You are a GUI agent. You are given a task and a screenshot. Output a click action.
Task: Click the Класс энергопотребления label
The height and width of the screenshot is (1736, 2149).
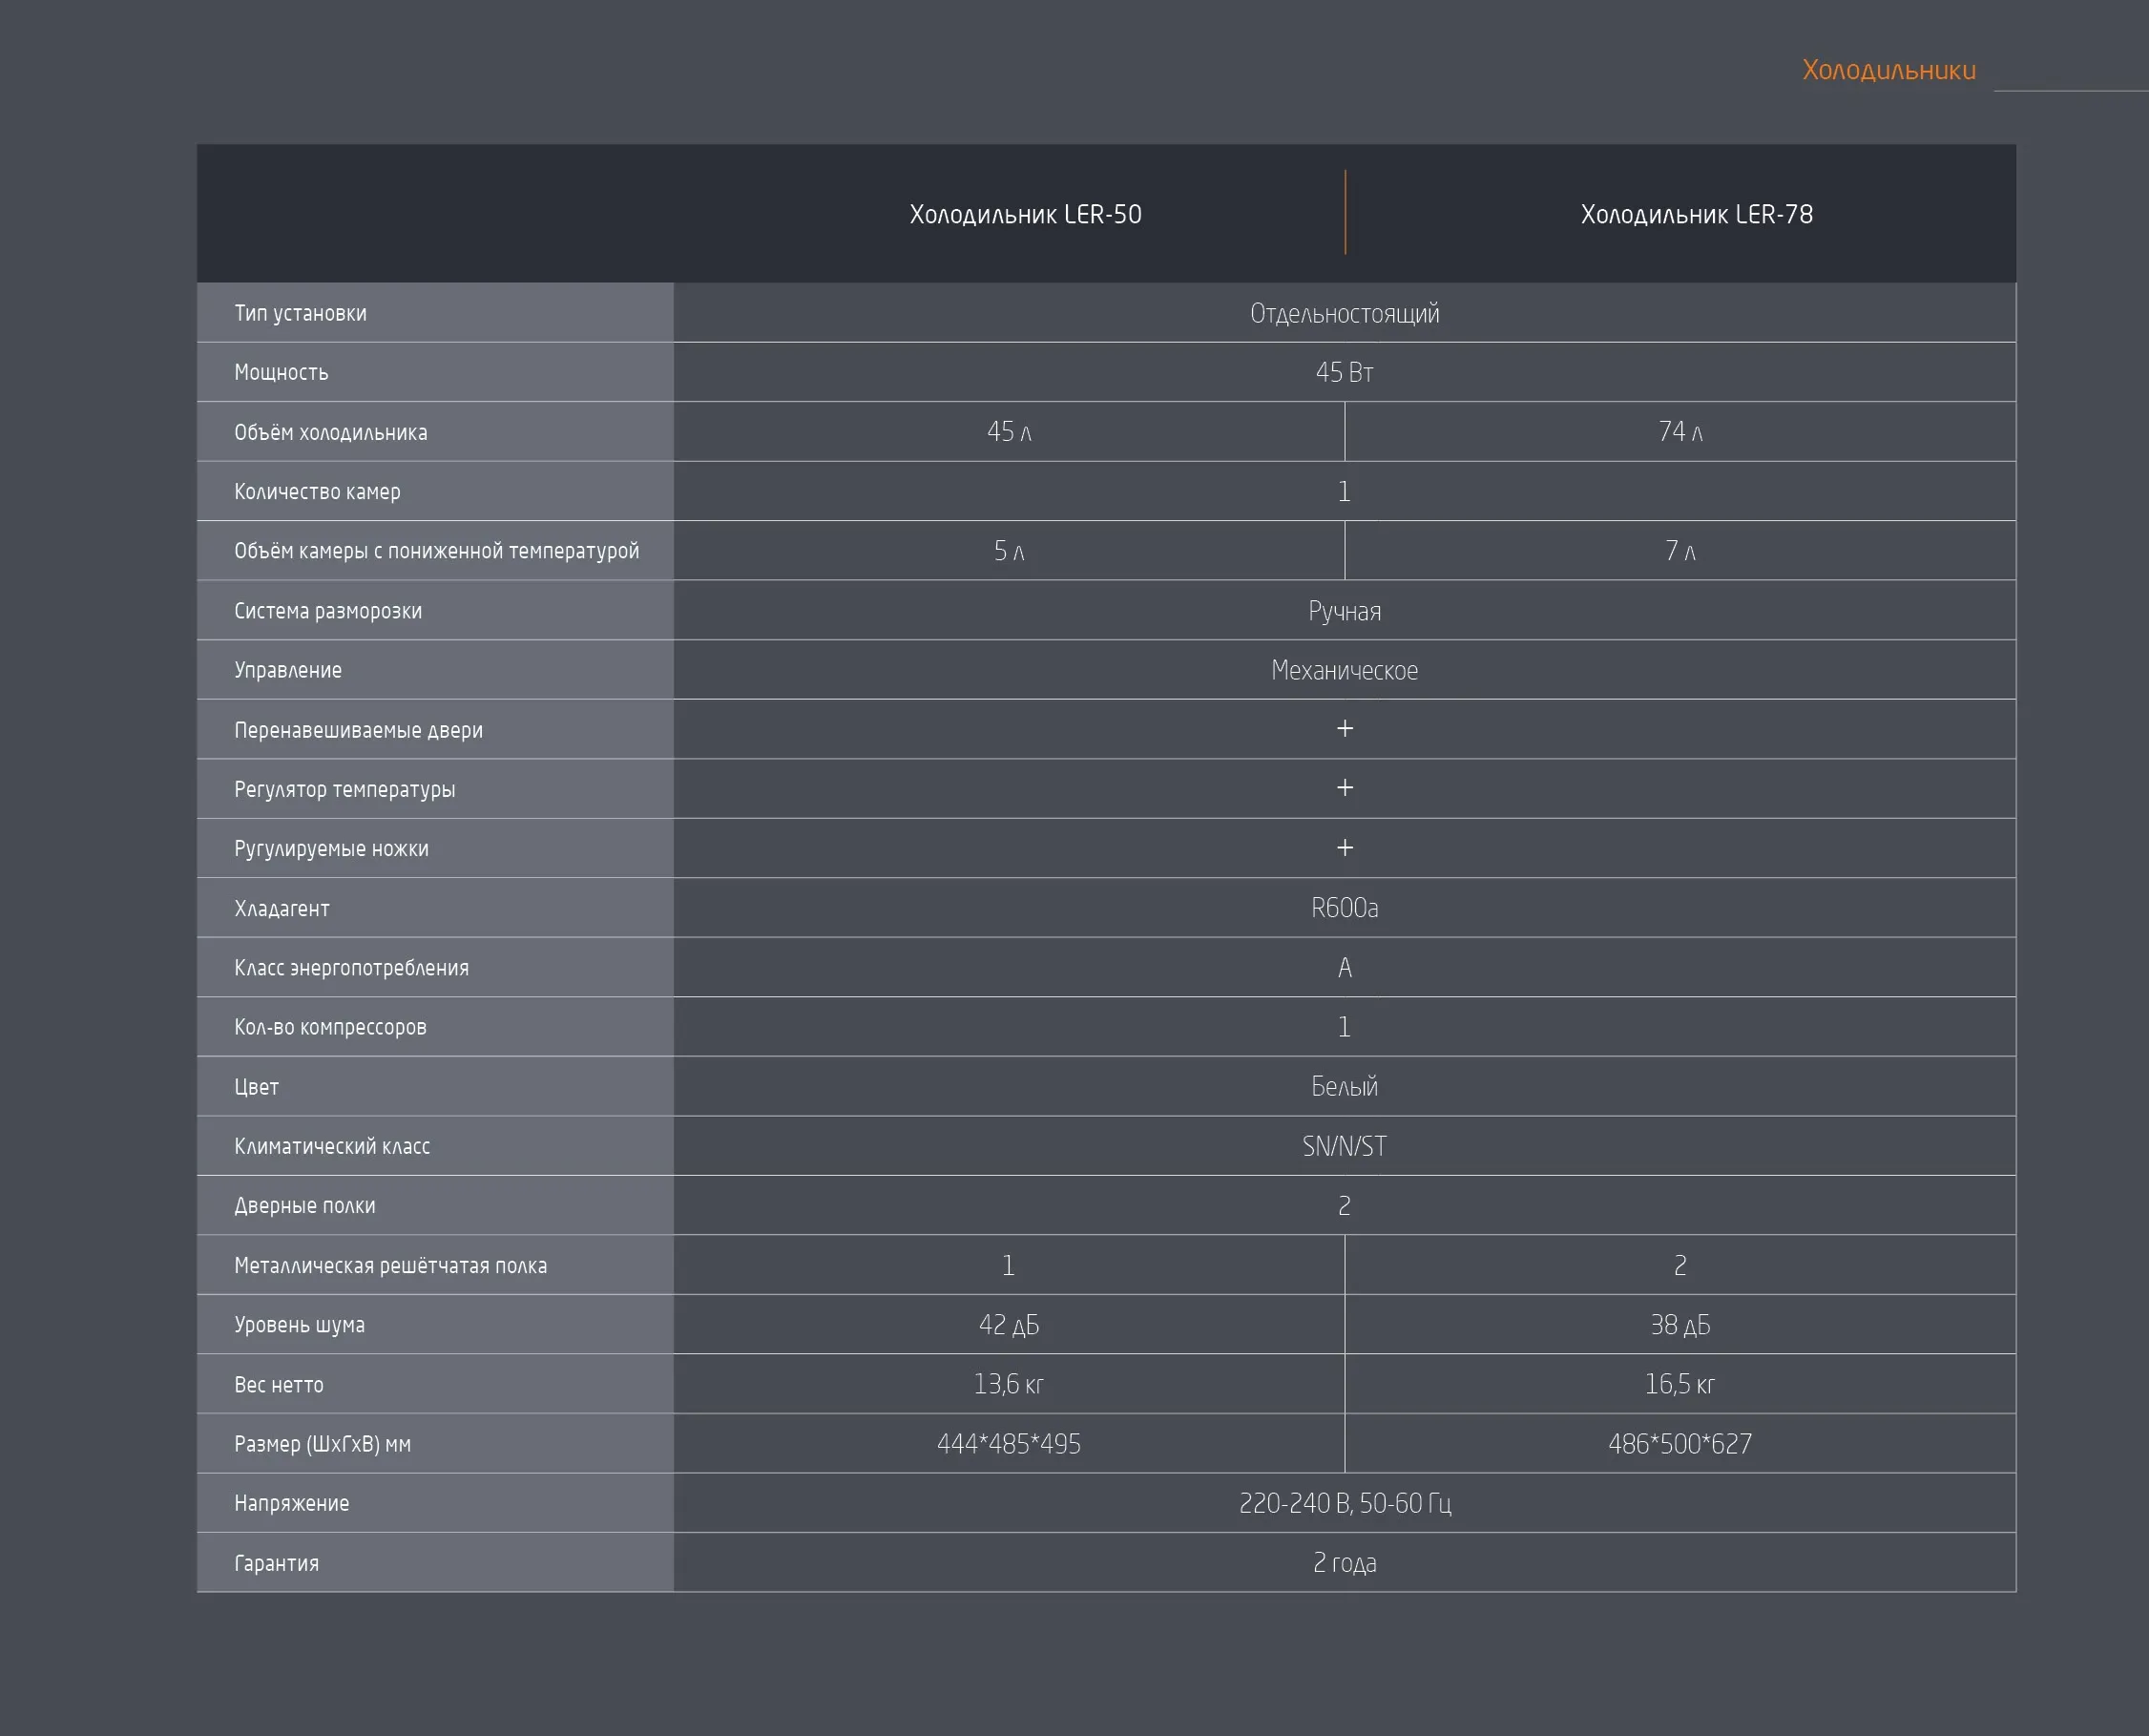coord(351,968)
